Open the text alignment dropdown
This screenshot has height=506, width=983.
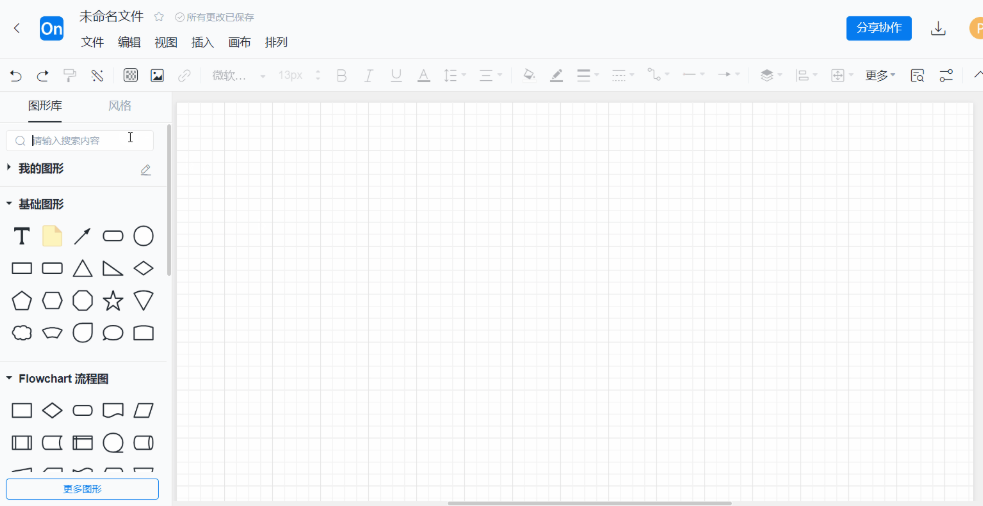click(x=491, y=76)
